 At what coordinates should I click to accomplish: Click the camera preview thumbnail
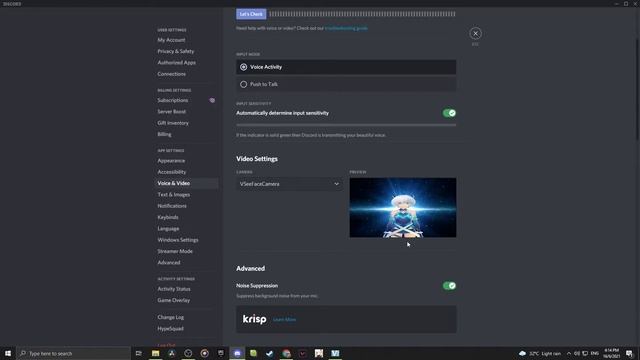point(403,207)
